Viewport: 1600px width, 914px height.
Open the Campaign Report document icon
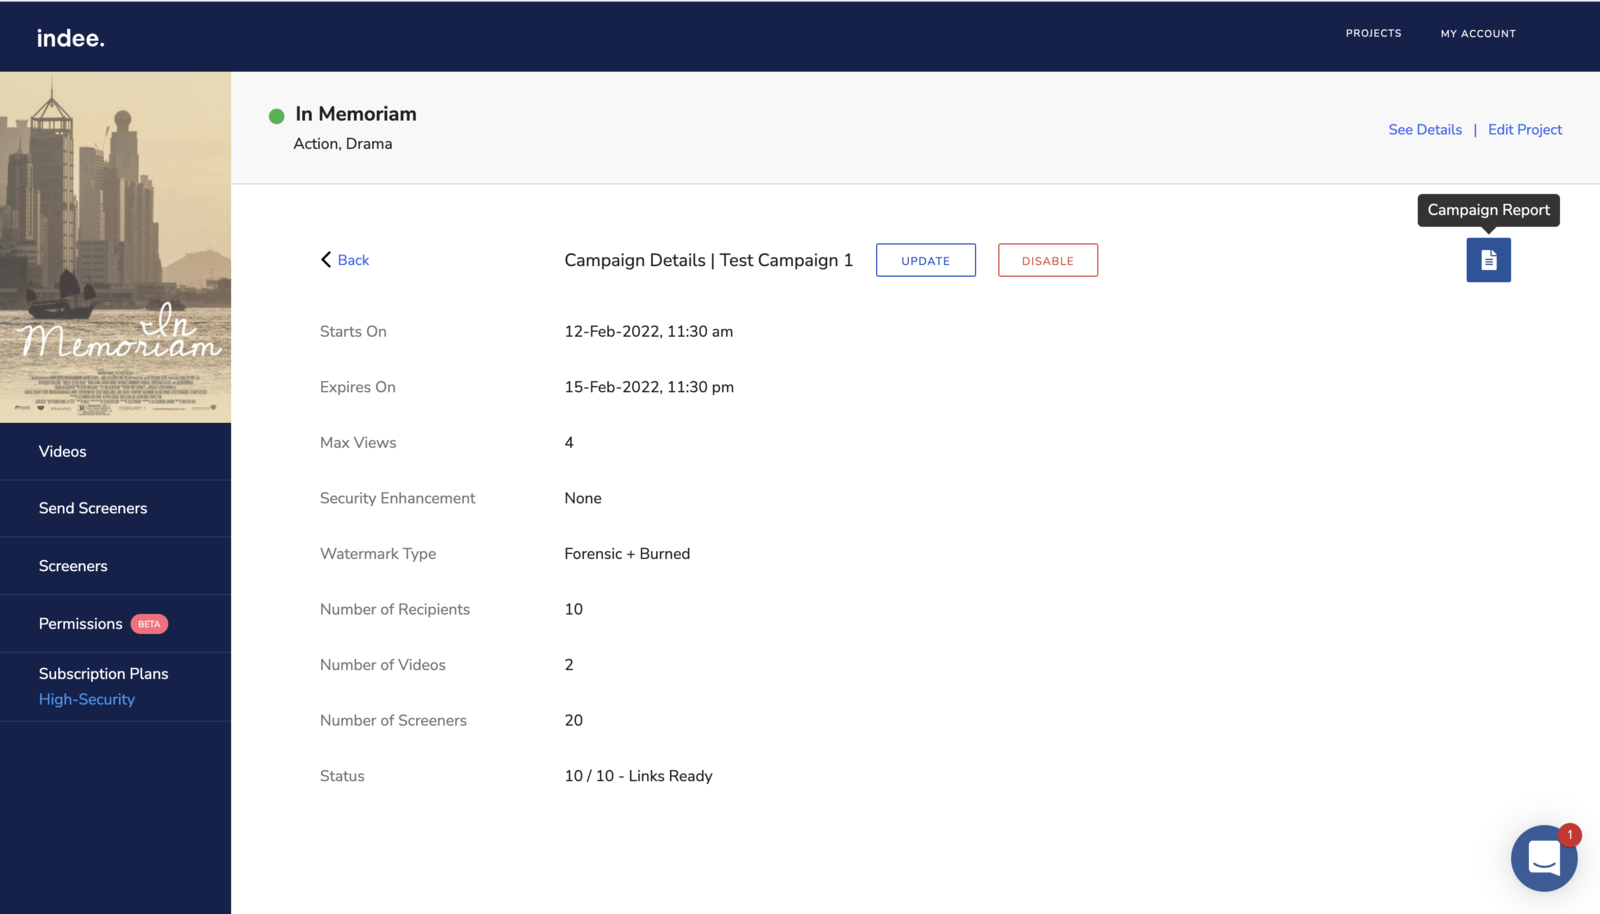coord(1488,260)
